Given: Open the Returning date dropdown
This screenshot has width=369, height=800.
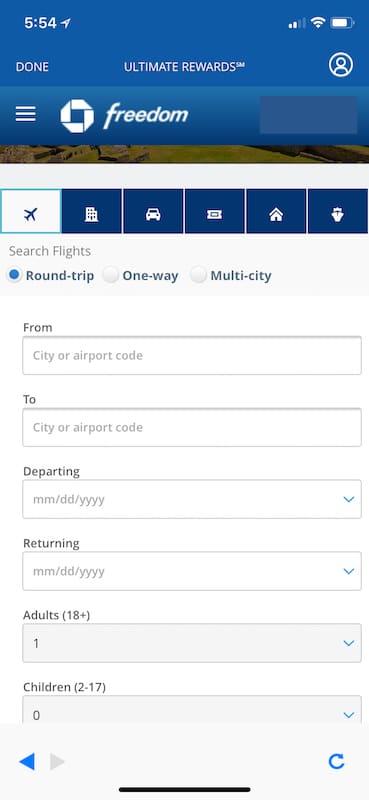Looking at the screenshot, I should coord(192,571).
